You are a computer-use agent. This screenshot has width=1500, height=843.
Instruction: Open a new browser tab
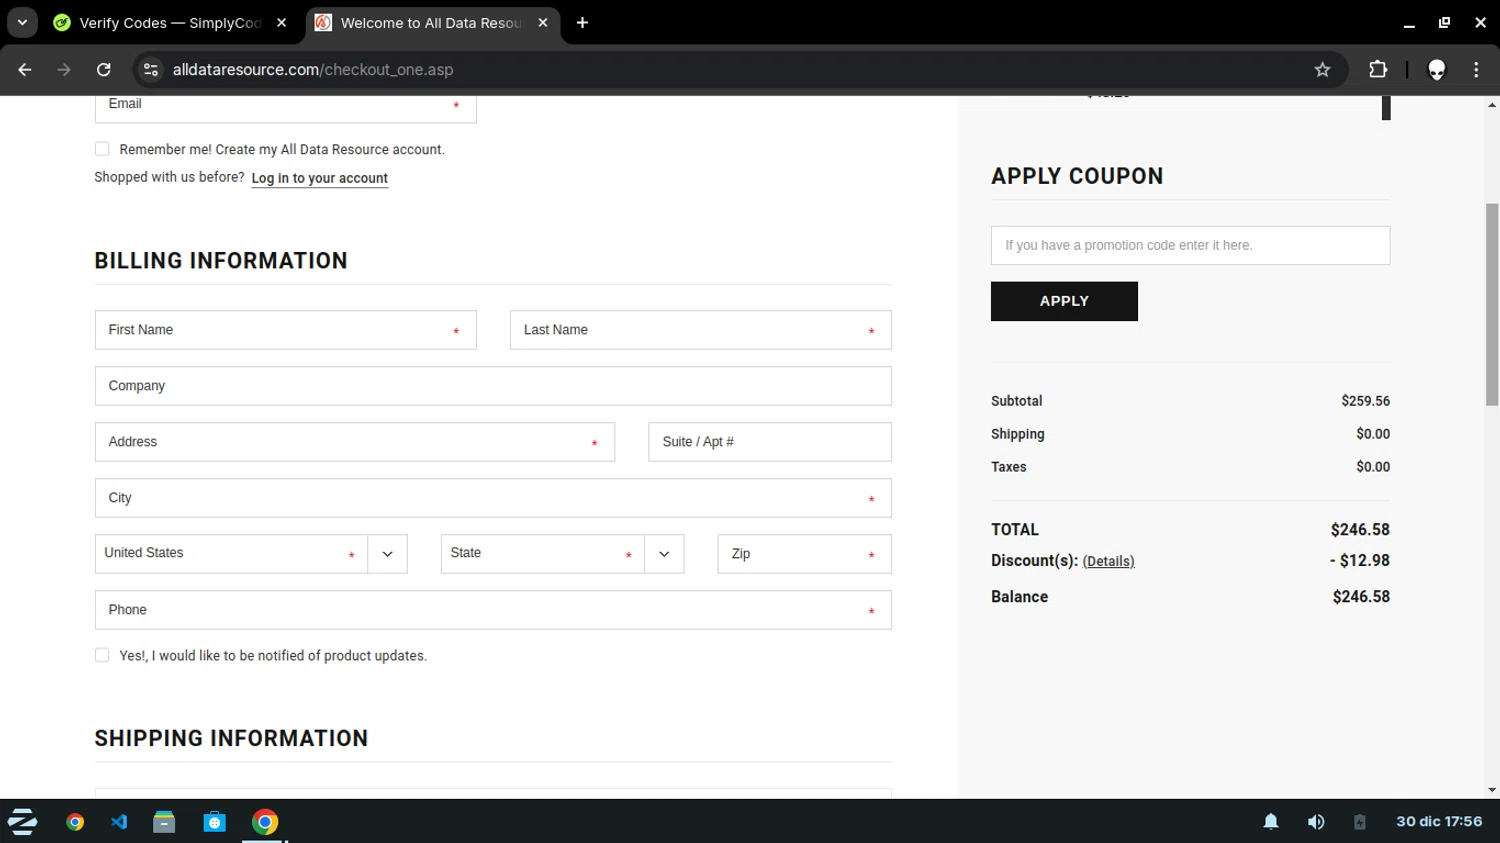(x=582, y=22)
